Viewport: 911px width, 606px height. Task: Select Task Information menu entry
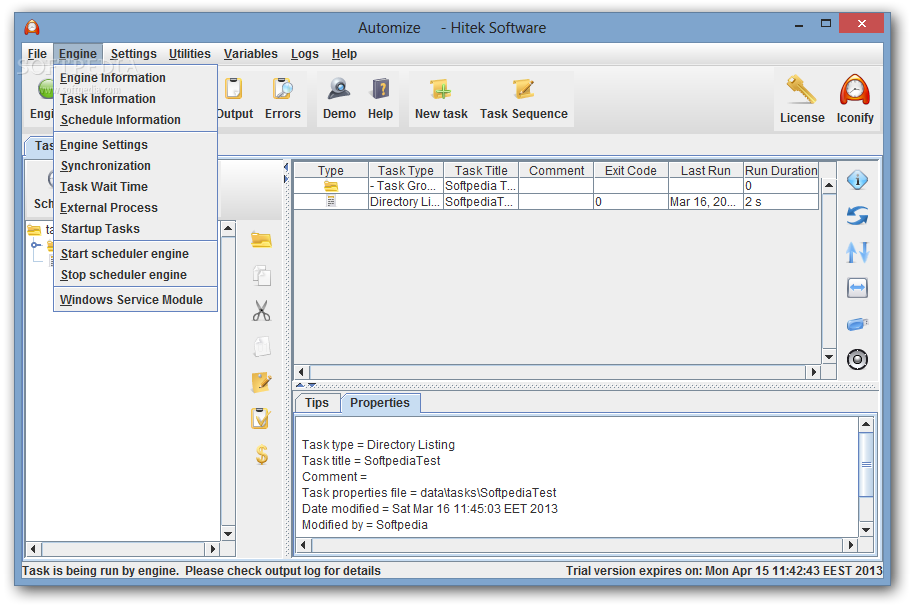click(135, 99)
